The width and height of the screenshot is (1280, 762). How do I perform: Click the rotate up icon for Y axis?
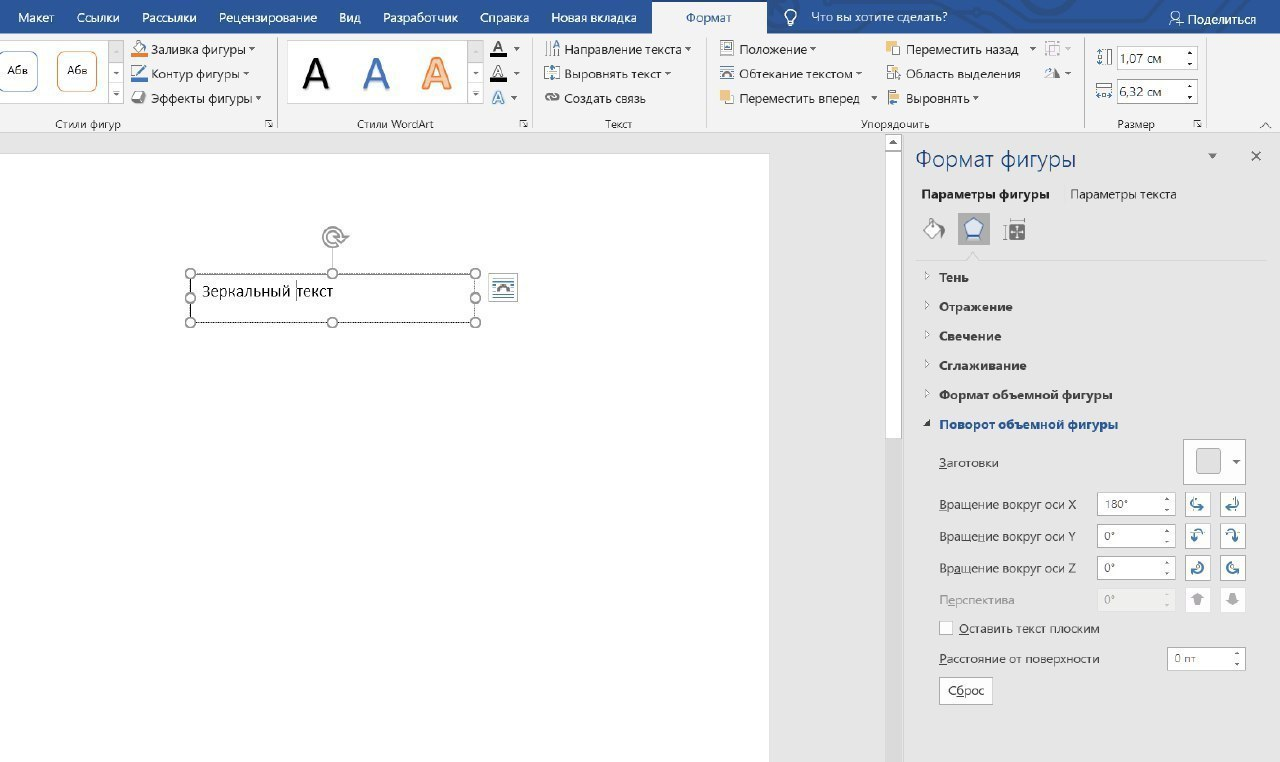[x=1198, y=536]
